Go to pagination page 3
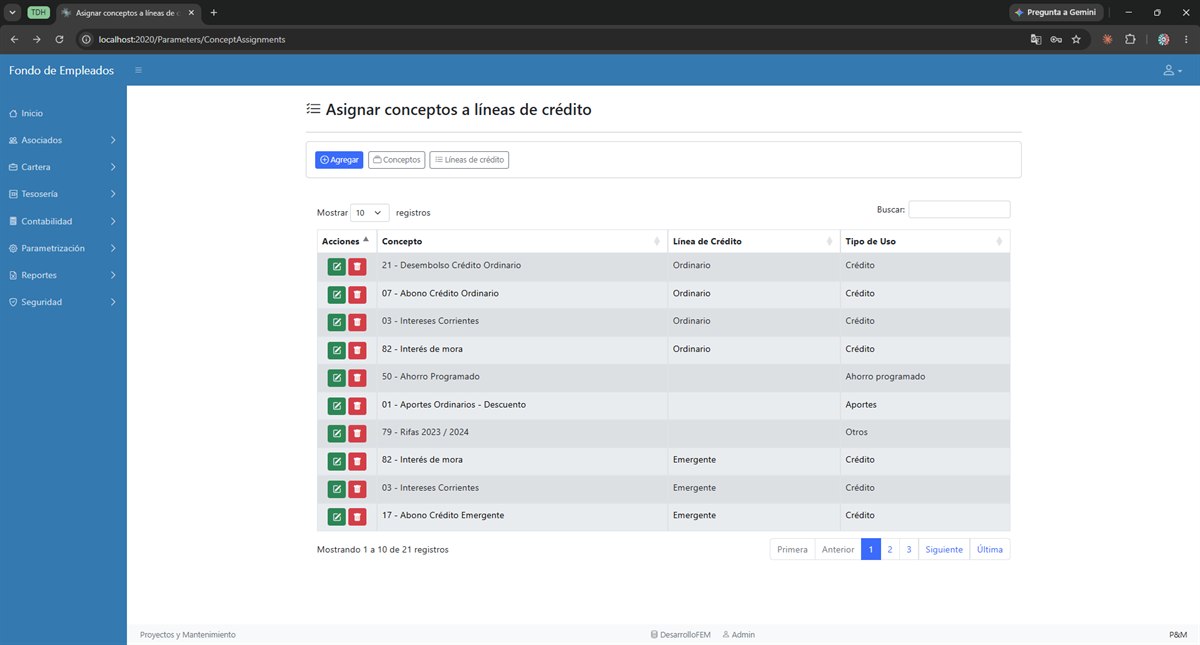The image size is (1200, 645). pos(909,550)
